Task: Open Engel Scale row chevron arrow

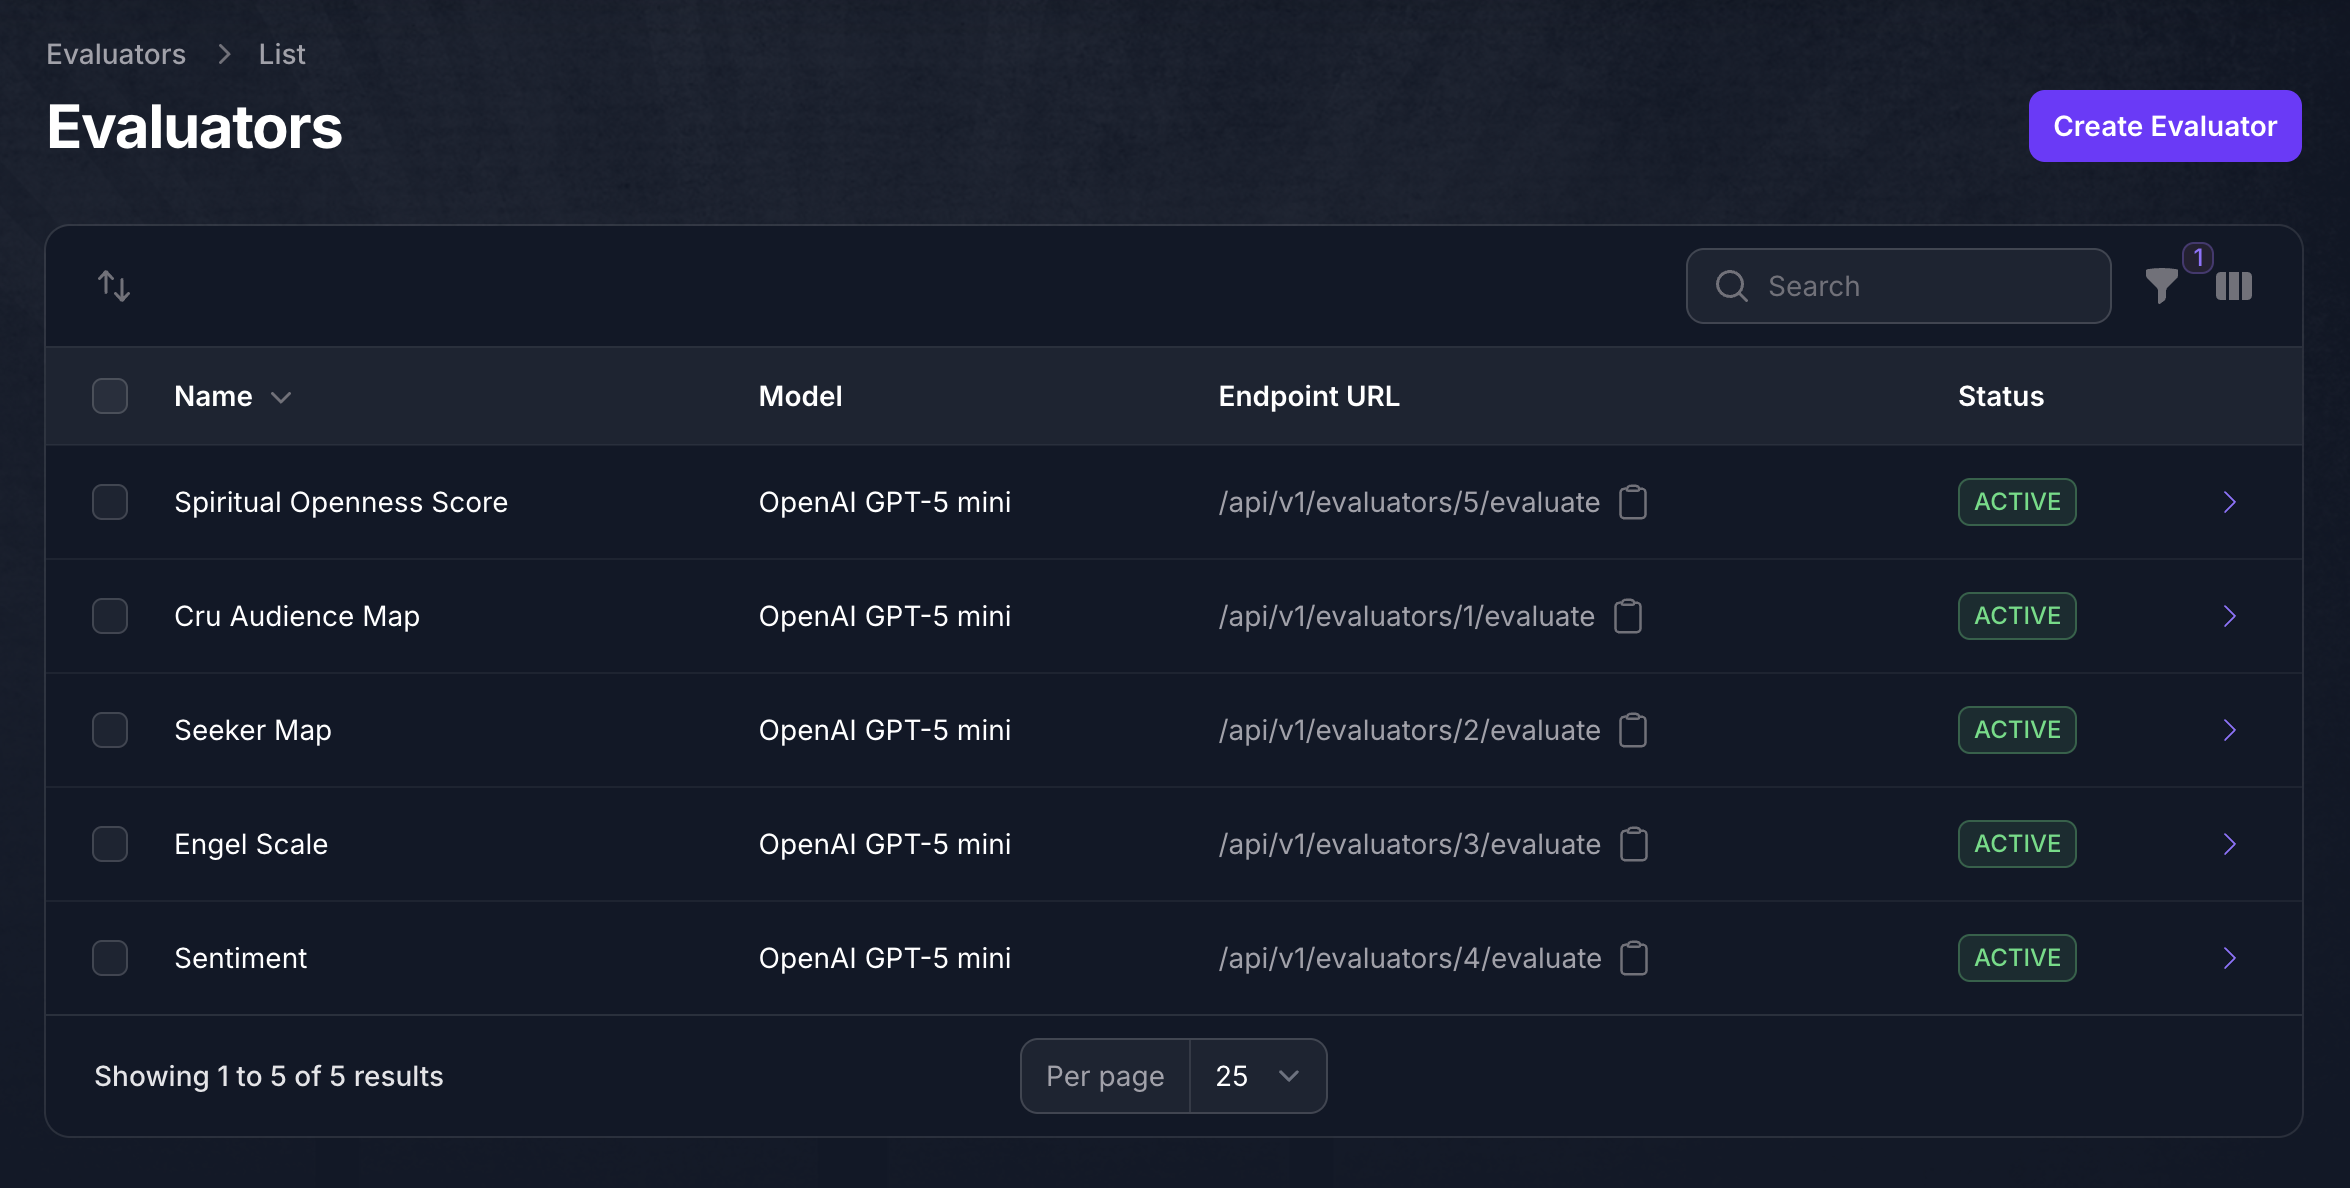Action: click(x=2229, y=844)
